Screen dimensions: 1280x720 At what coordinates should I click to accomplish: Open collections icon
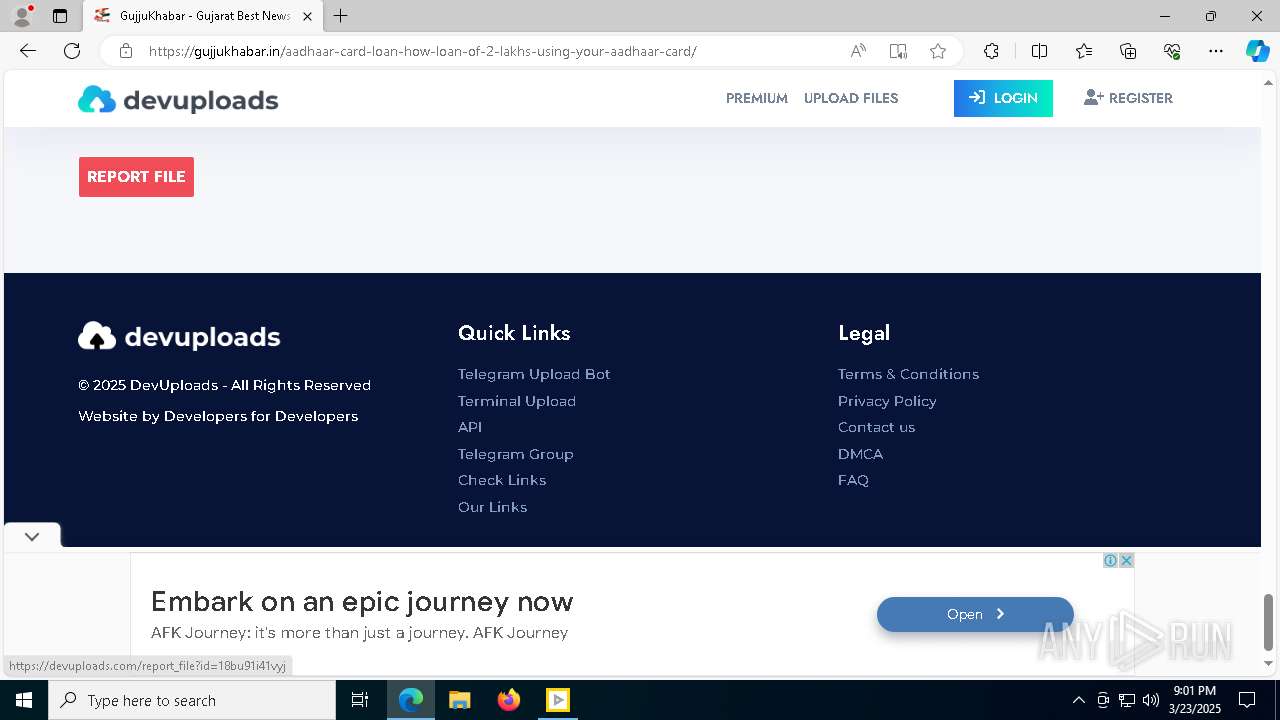[x=1128, y=51]
